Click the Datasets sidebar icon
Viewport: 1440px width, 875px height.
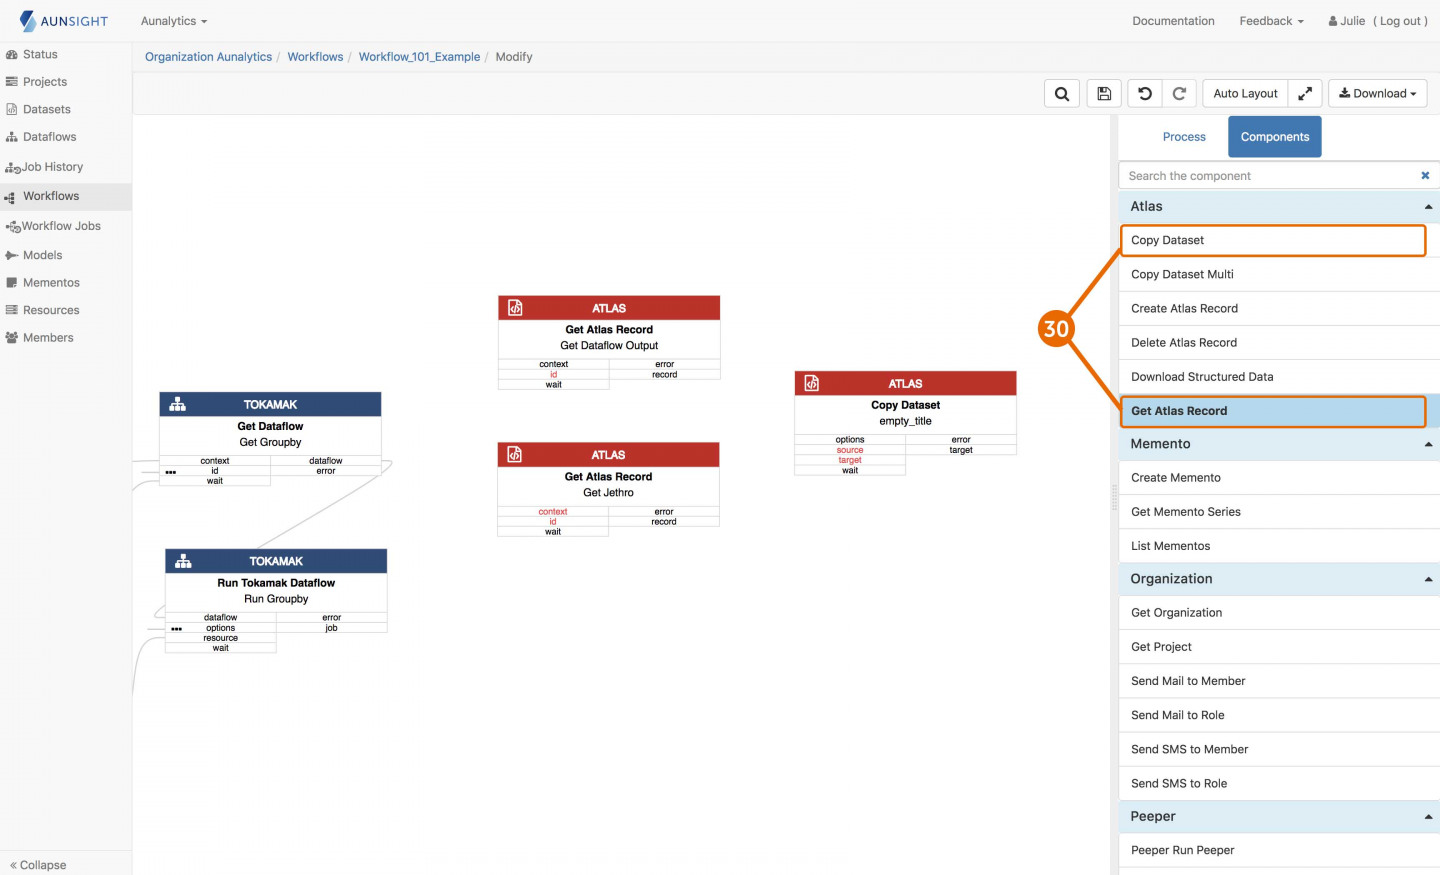(12, 110)
